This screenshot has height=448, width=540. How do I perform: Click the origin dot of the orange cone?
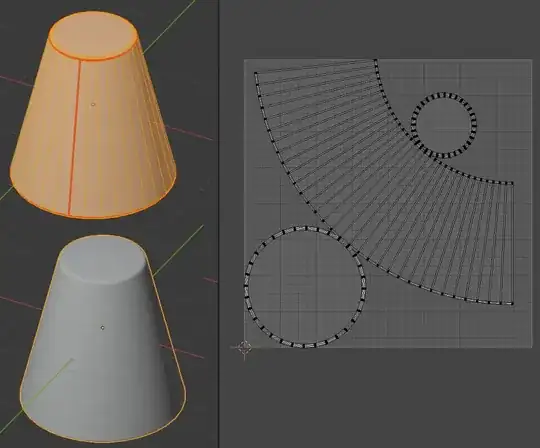click(x=93, y=104)
